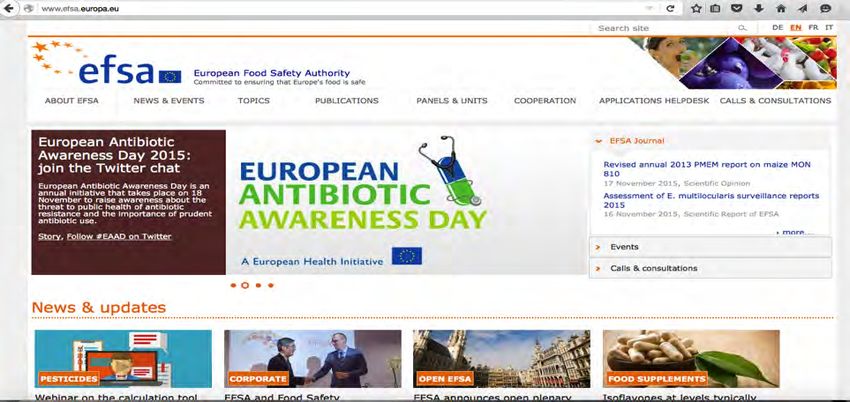Select the first carousel slide dot
The image size is (850, 402).
coord(233,285)
